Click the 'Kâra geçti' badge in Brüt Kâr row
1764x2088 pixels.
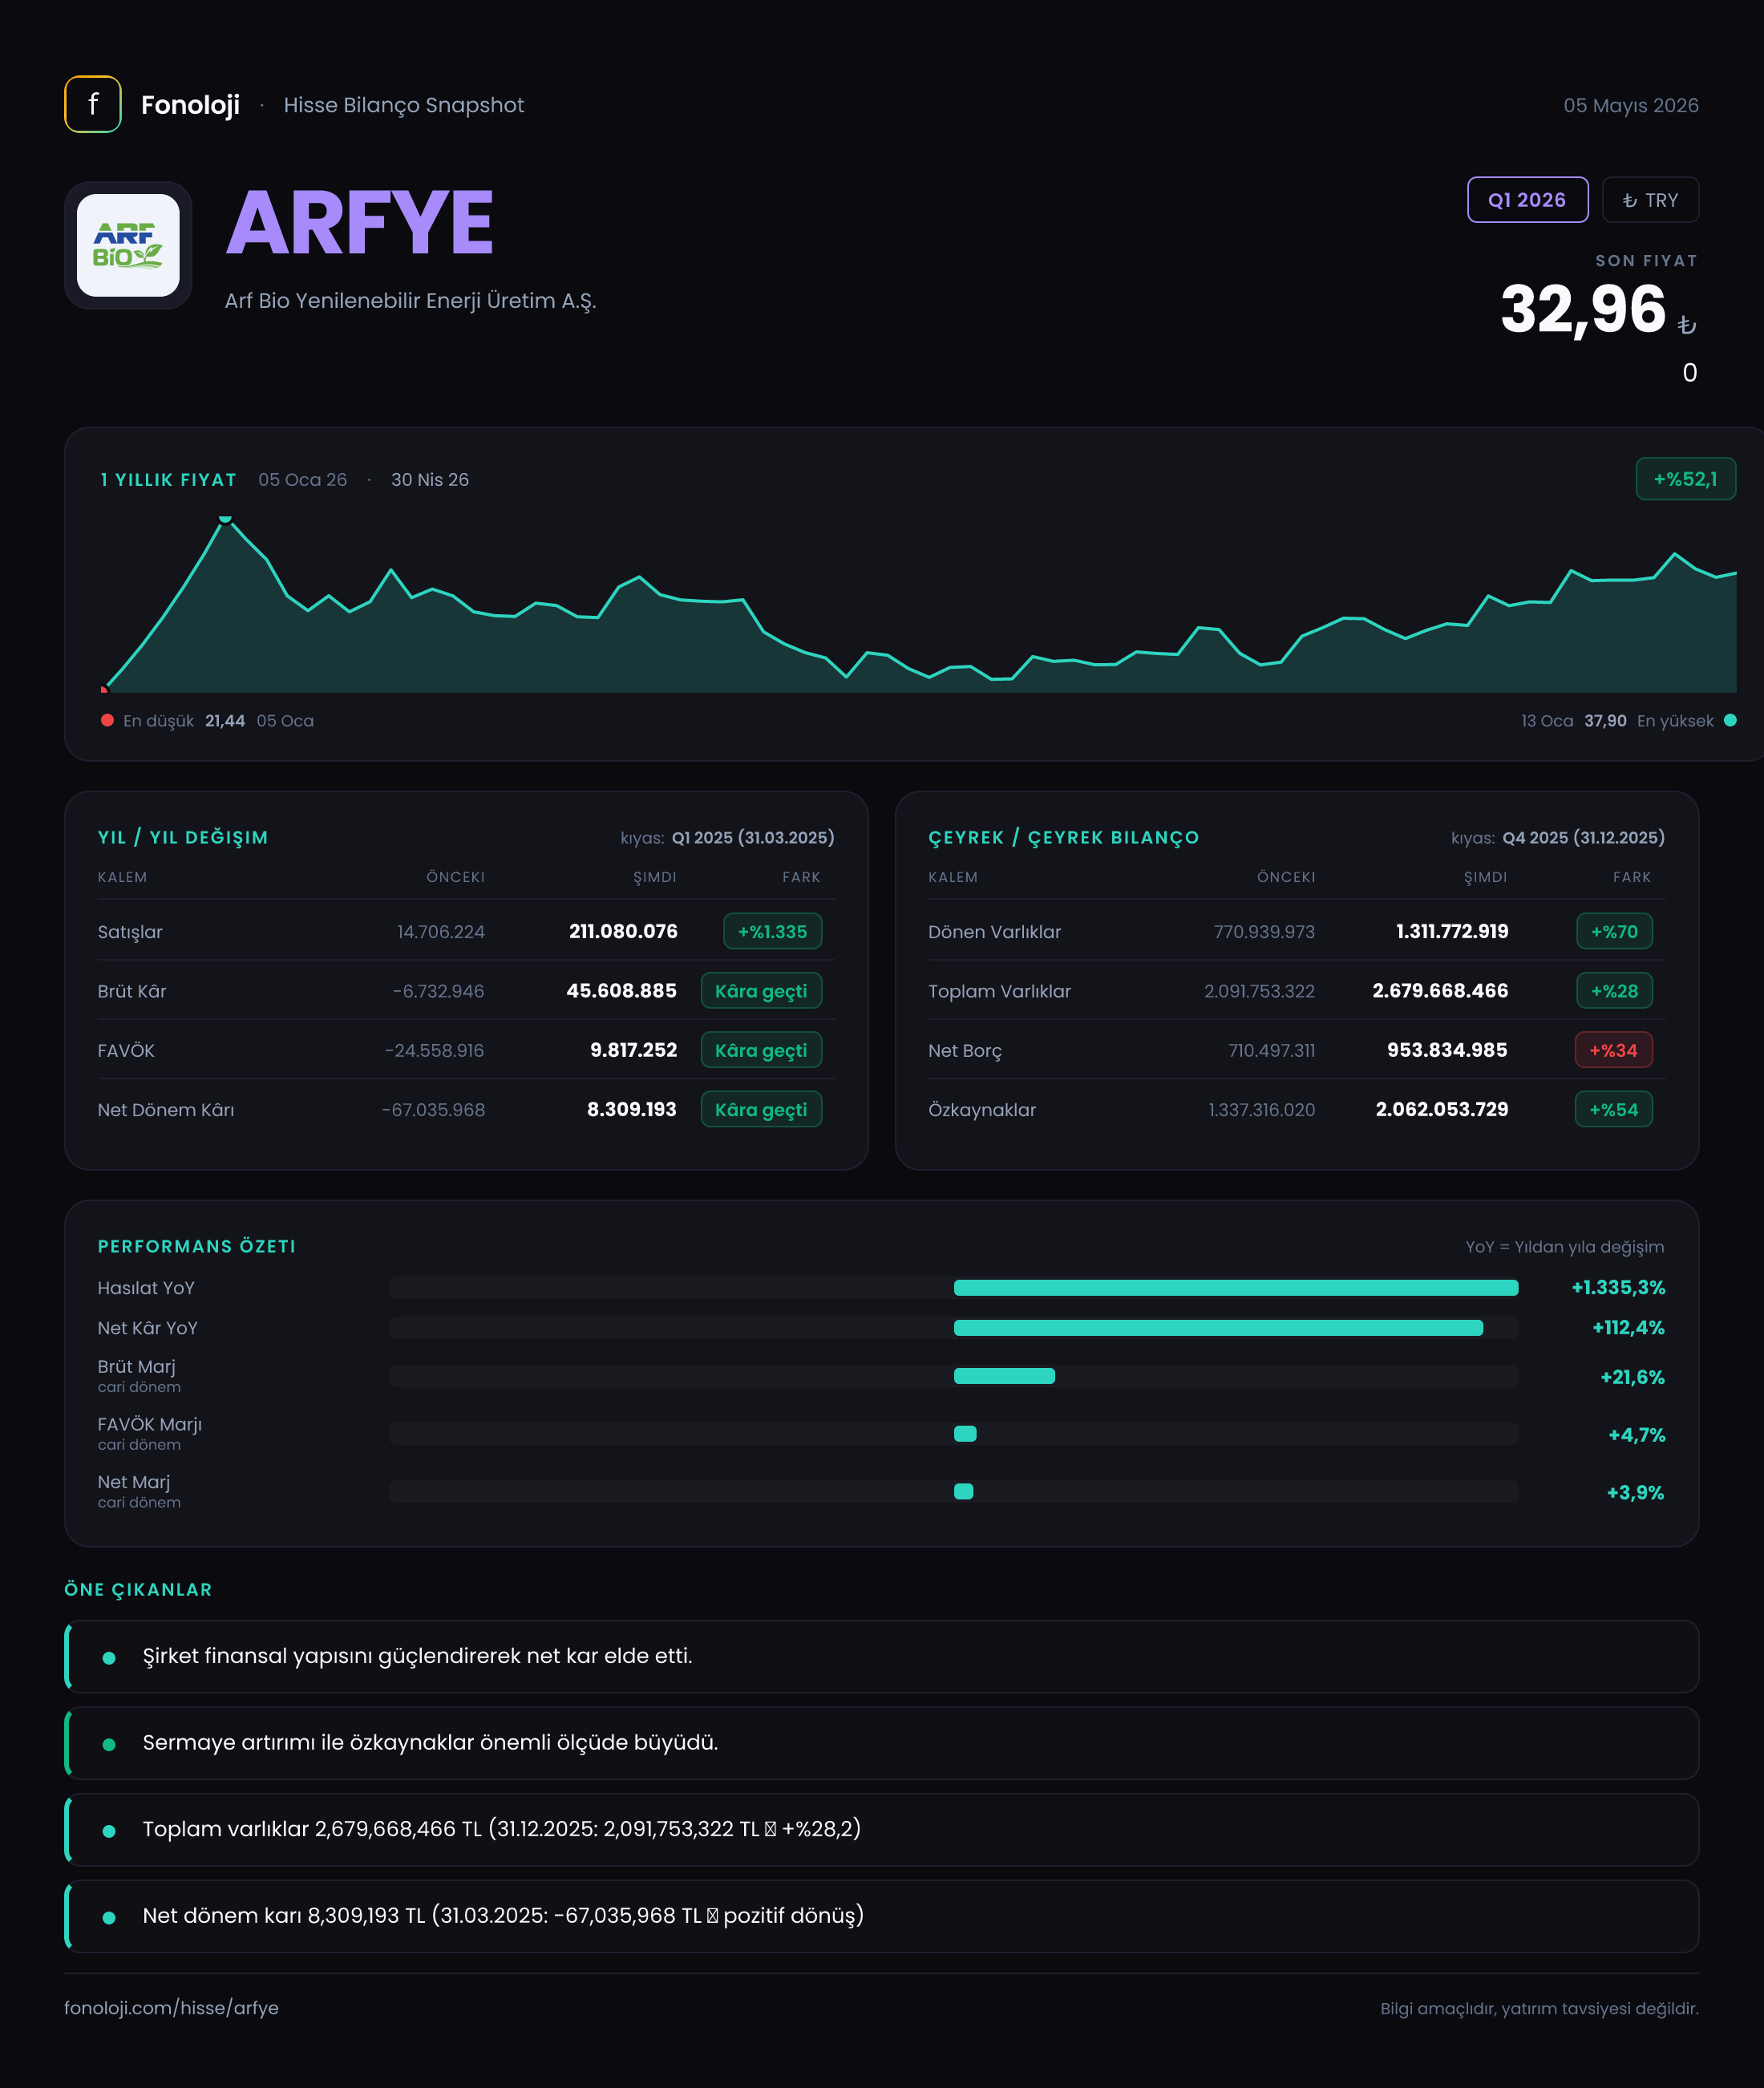(761, 991)
